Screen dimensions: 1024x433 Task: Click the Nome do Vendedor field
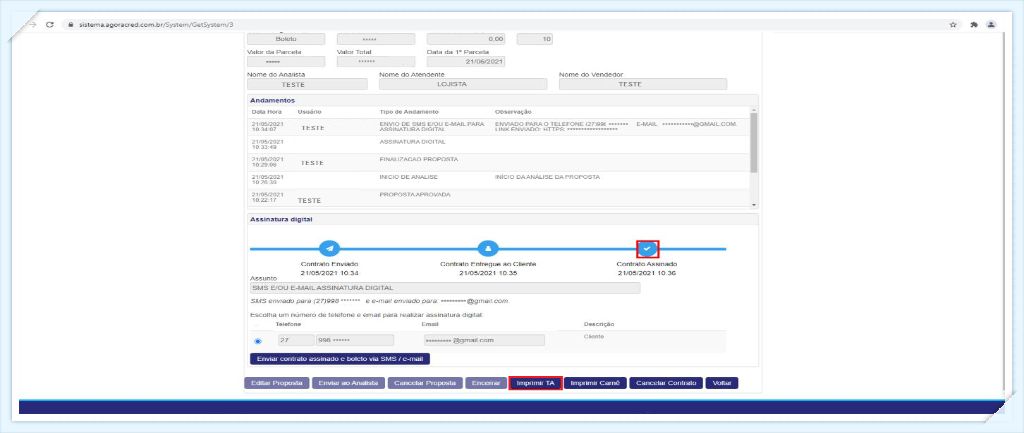point(643,84)
